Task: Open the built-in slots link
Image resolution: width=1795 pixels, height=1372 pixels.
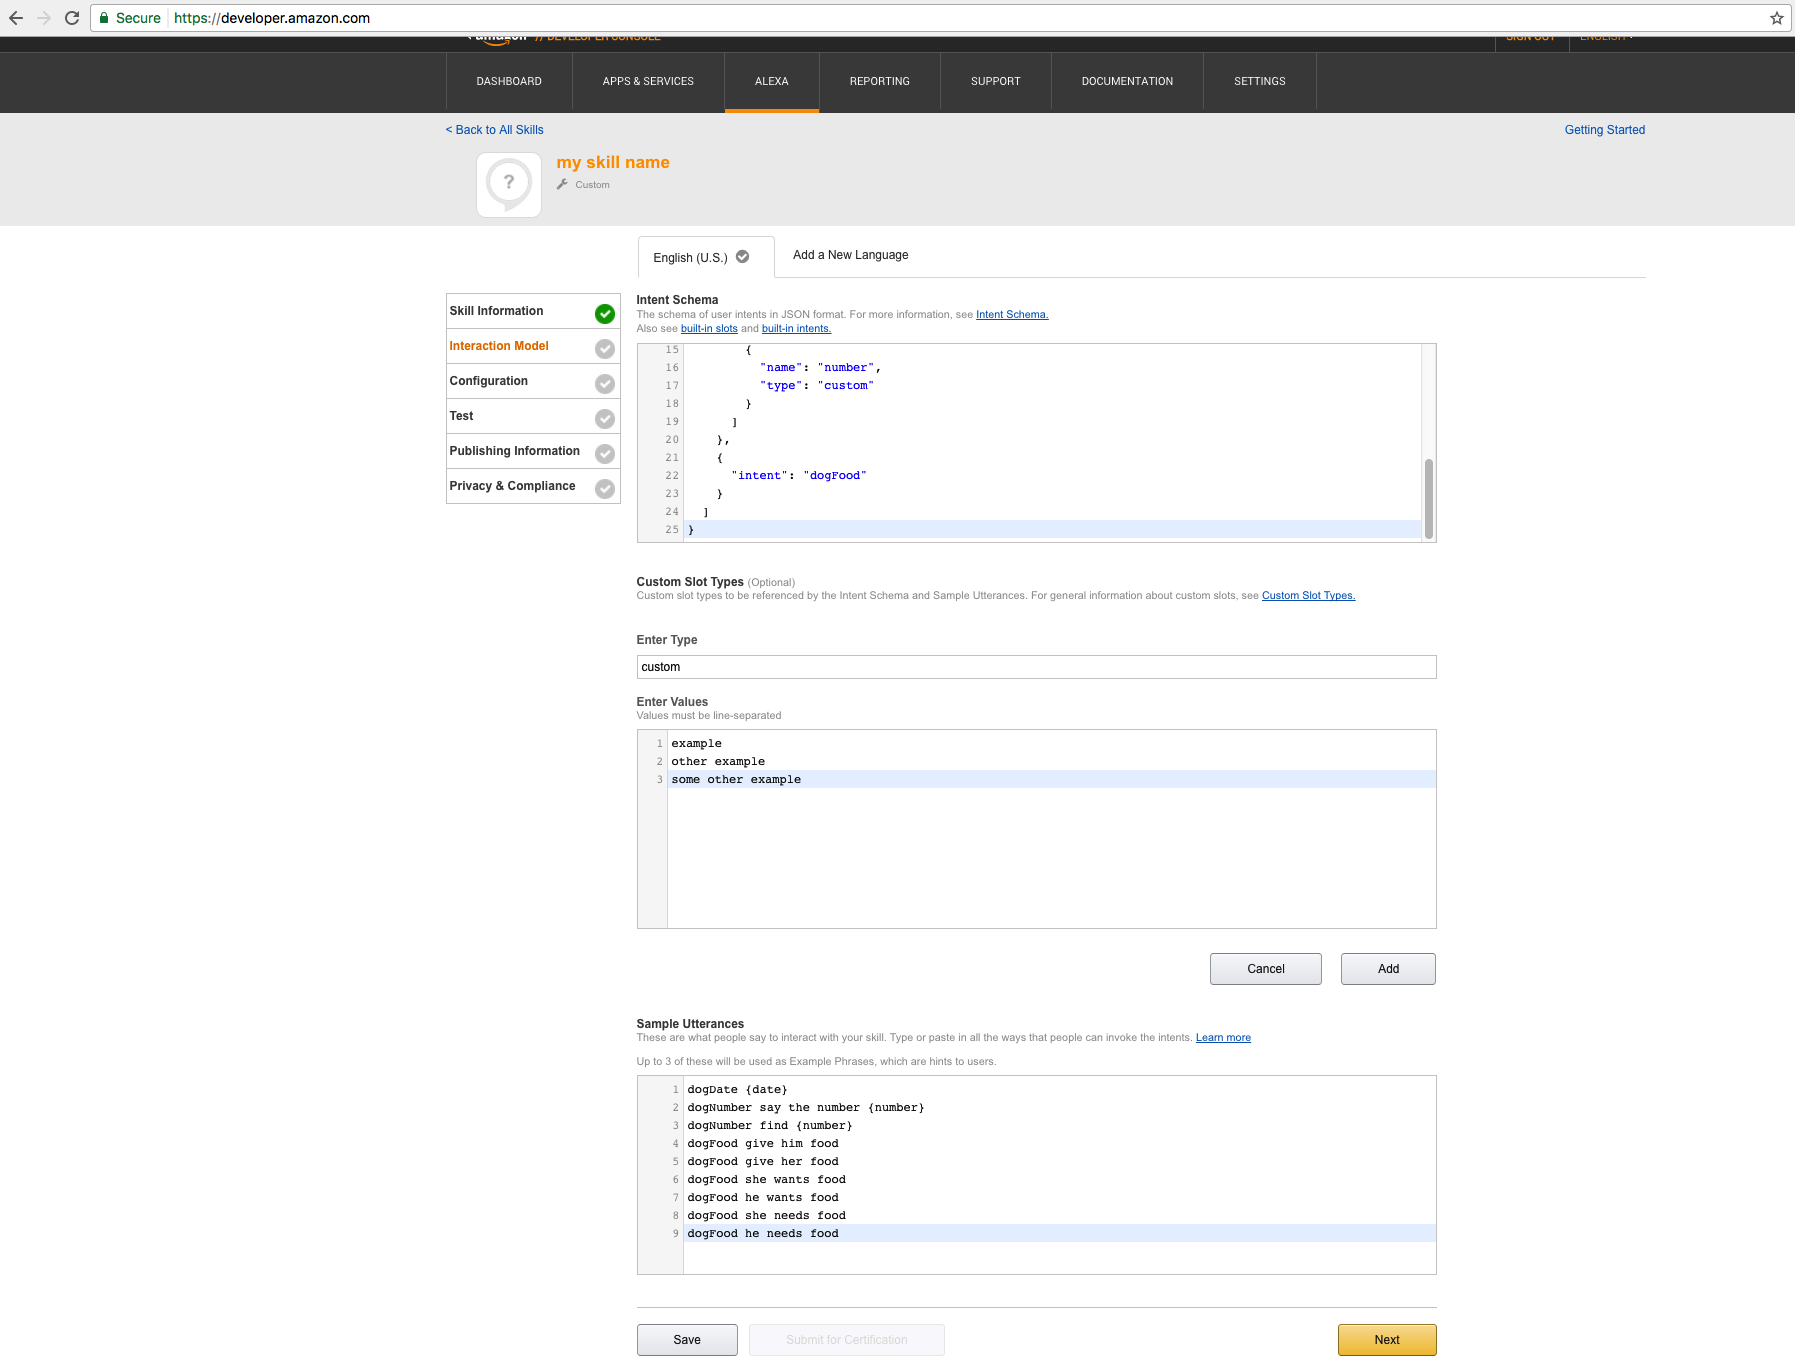Action: [709, 328]
